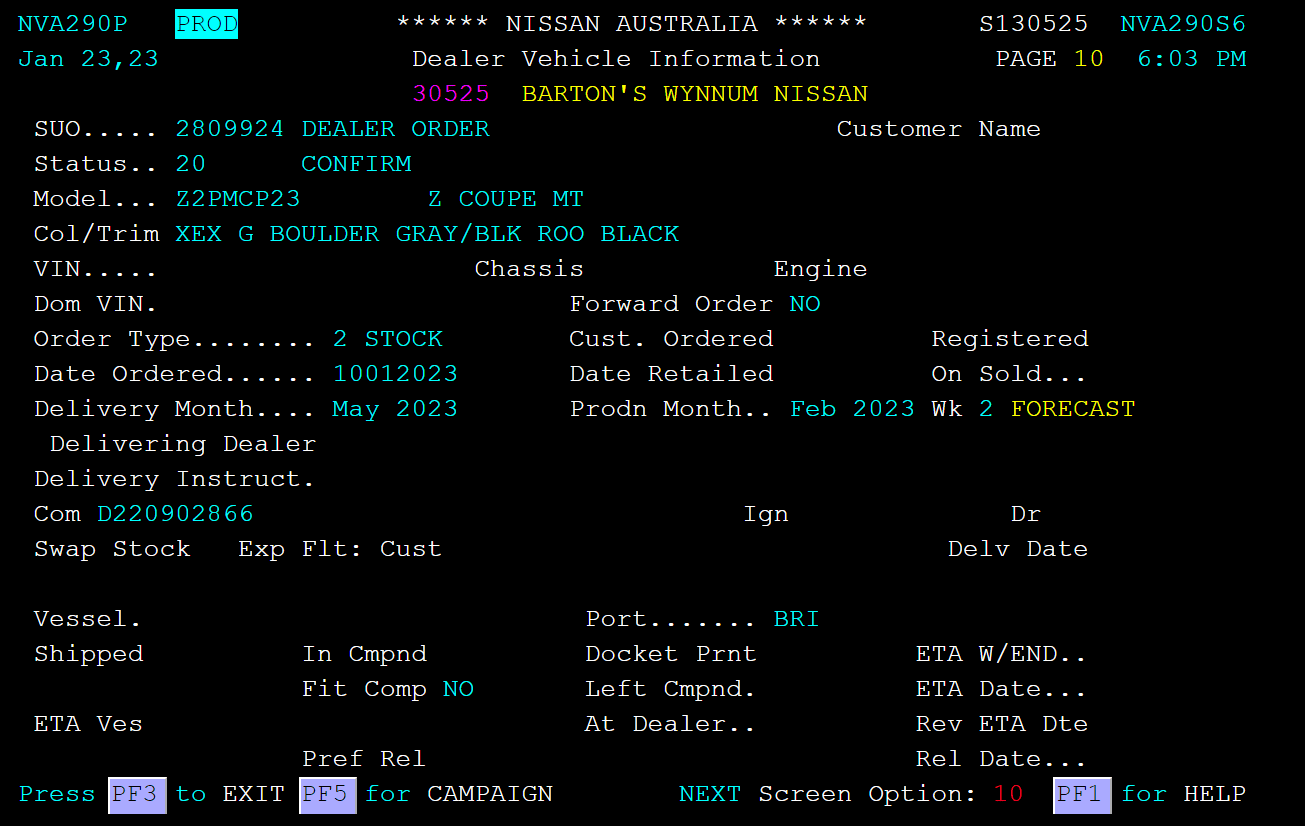Select the Com number D220902866

175,514
